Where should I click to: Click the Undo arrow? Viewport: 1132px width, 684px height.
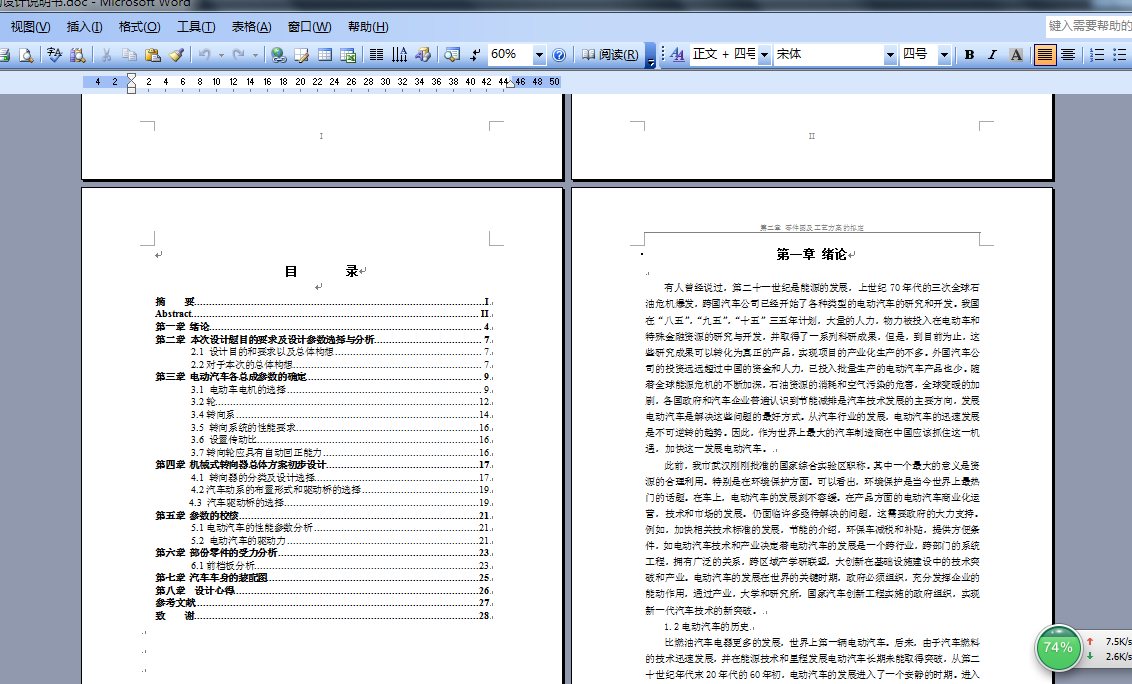click(x=205, y=55)
